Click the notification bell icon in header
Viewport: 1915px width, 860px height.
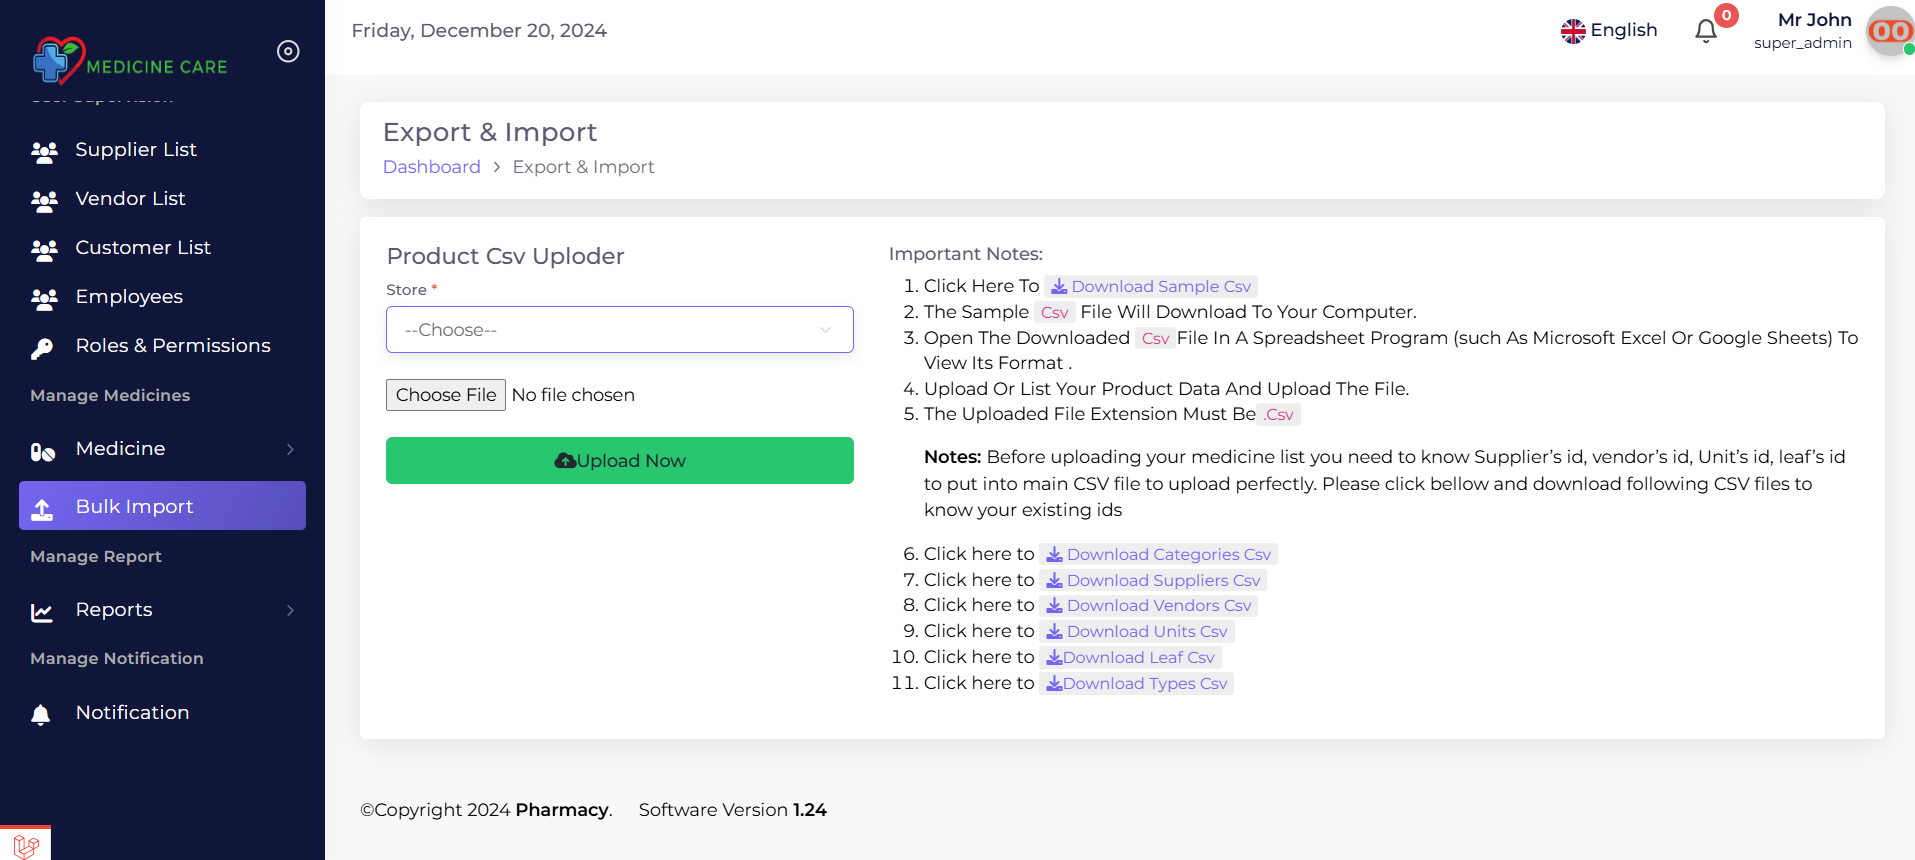pos(1706,31)
